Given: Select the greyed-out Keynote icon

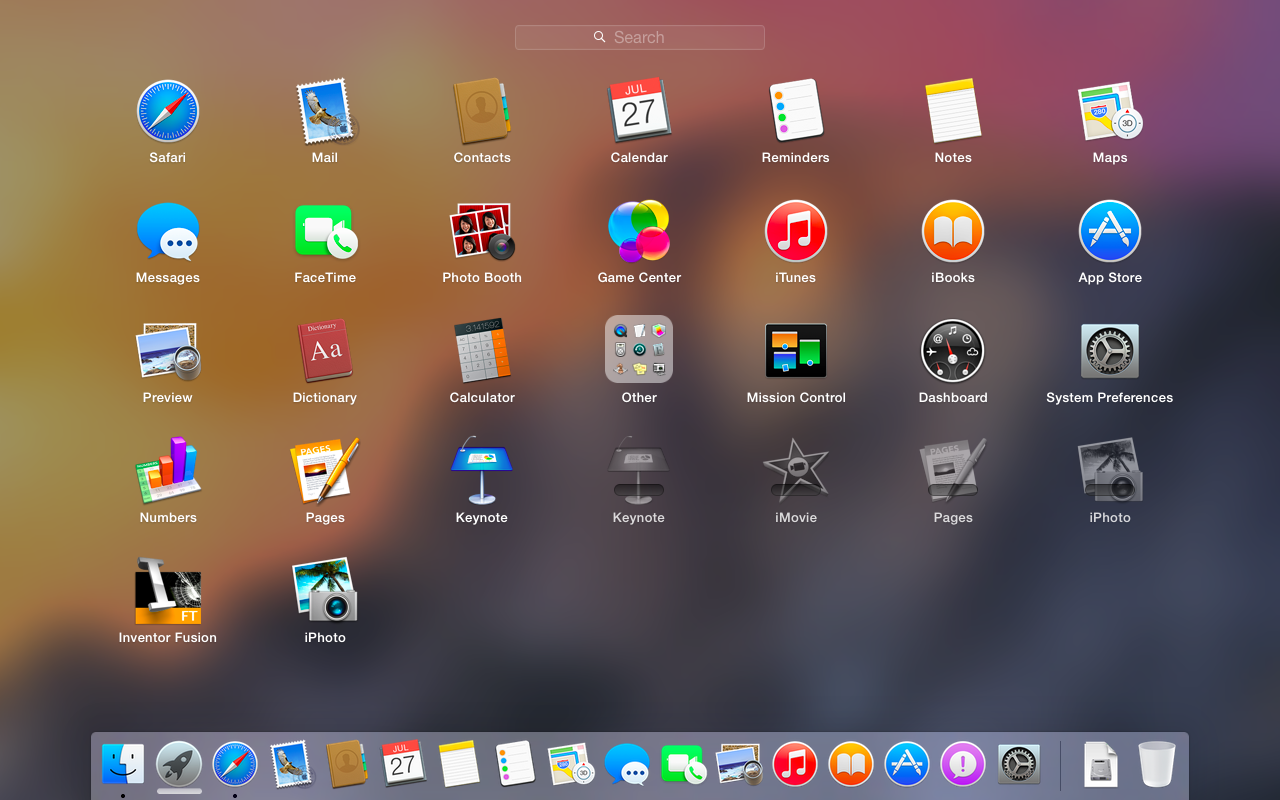Looking at the screenshot, I should (x=639, y=471).
